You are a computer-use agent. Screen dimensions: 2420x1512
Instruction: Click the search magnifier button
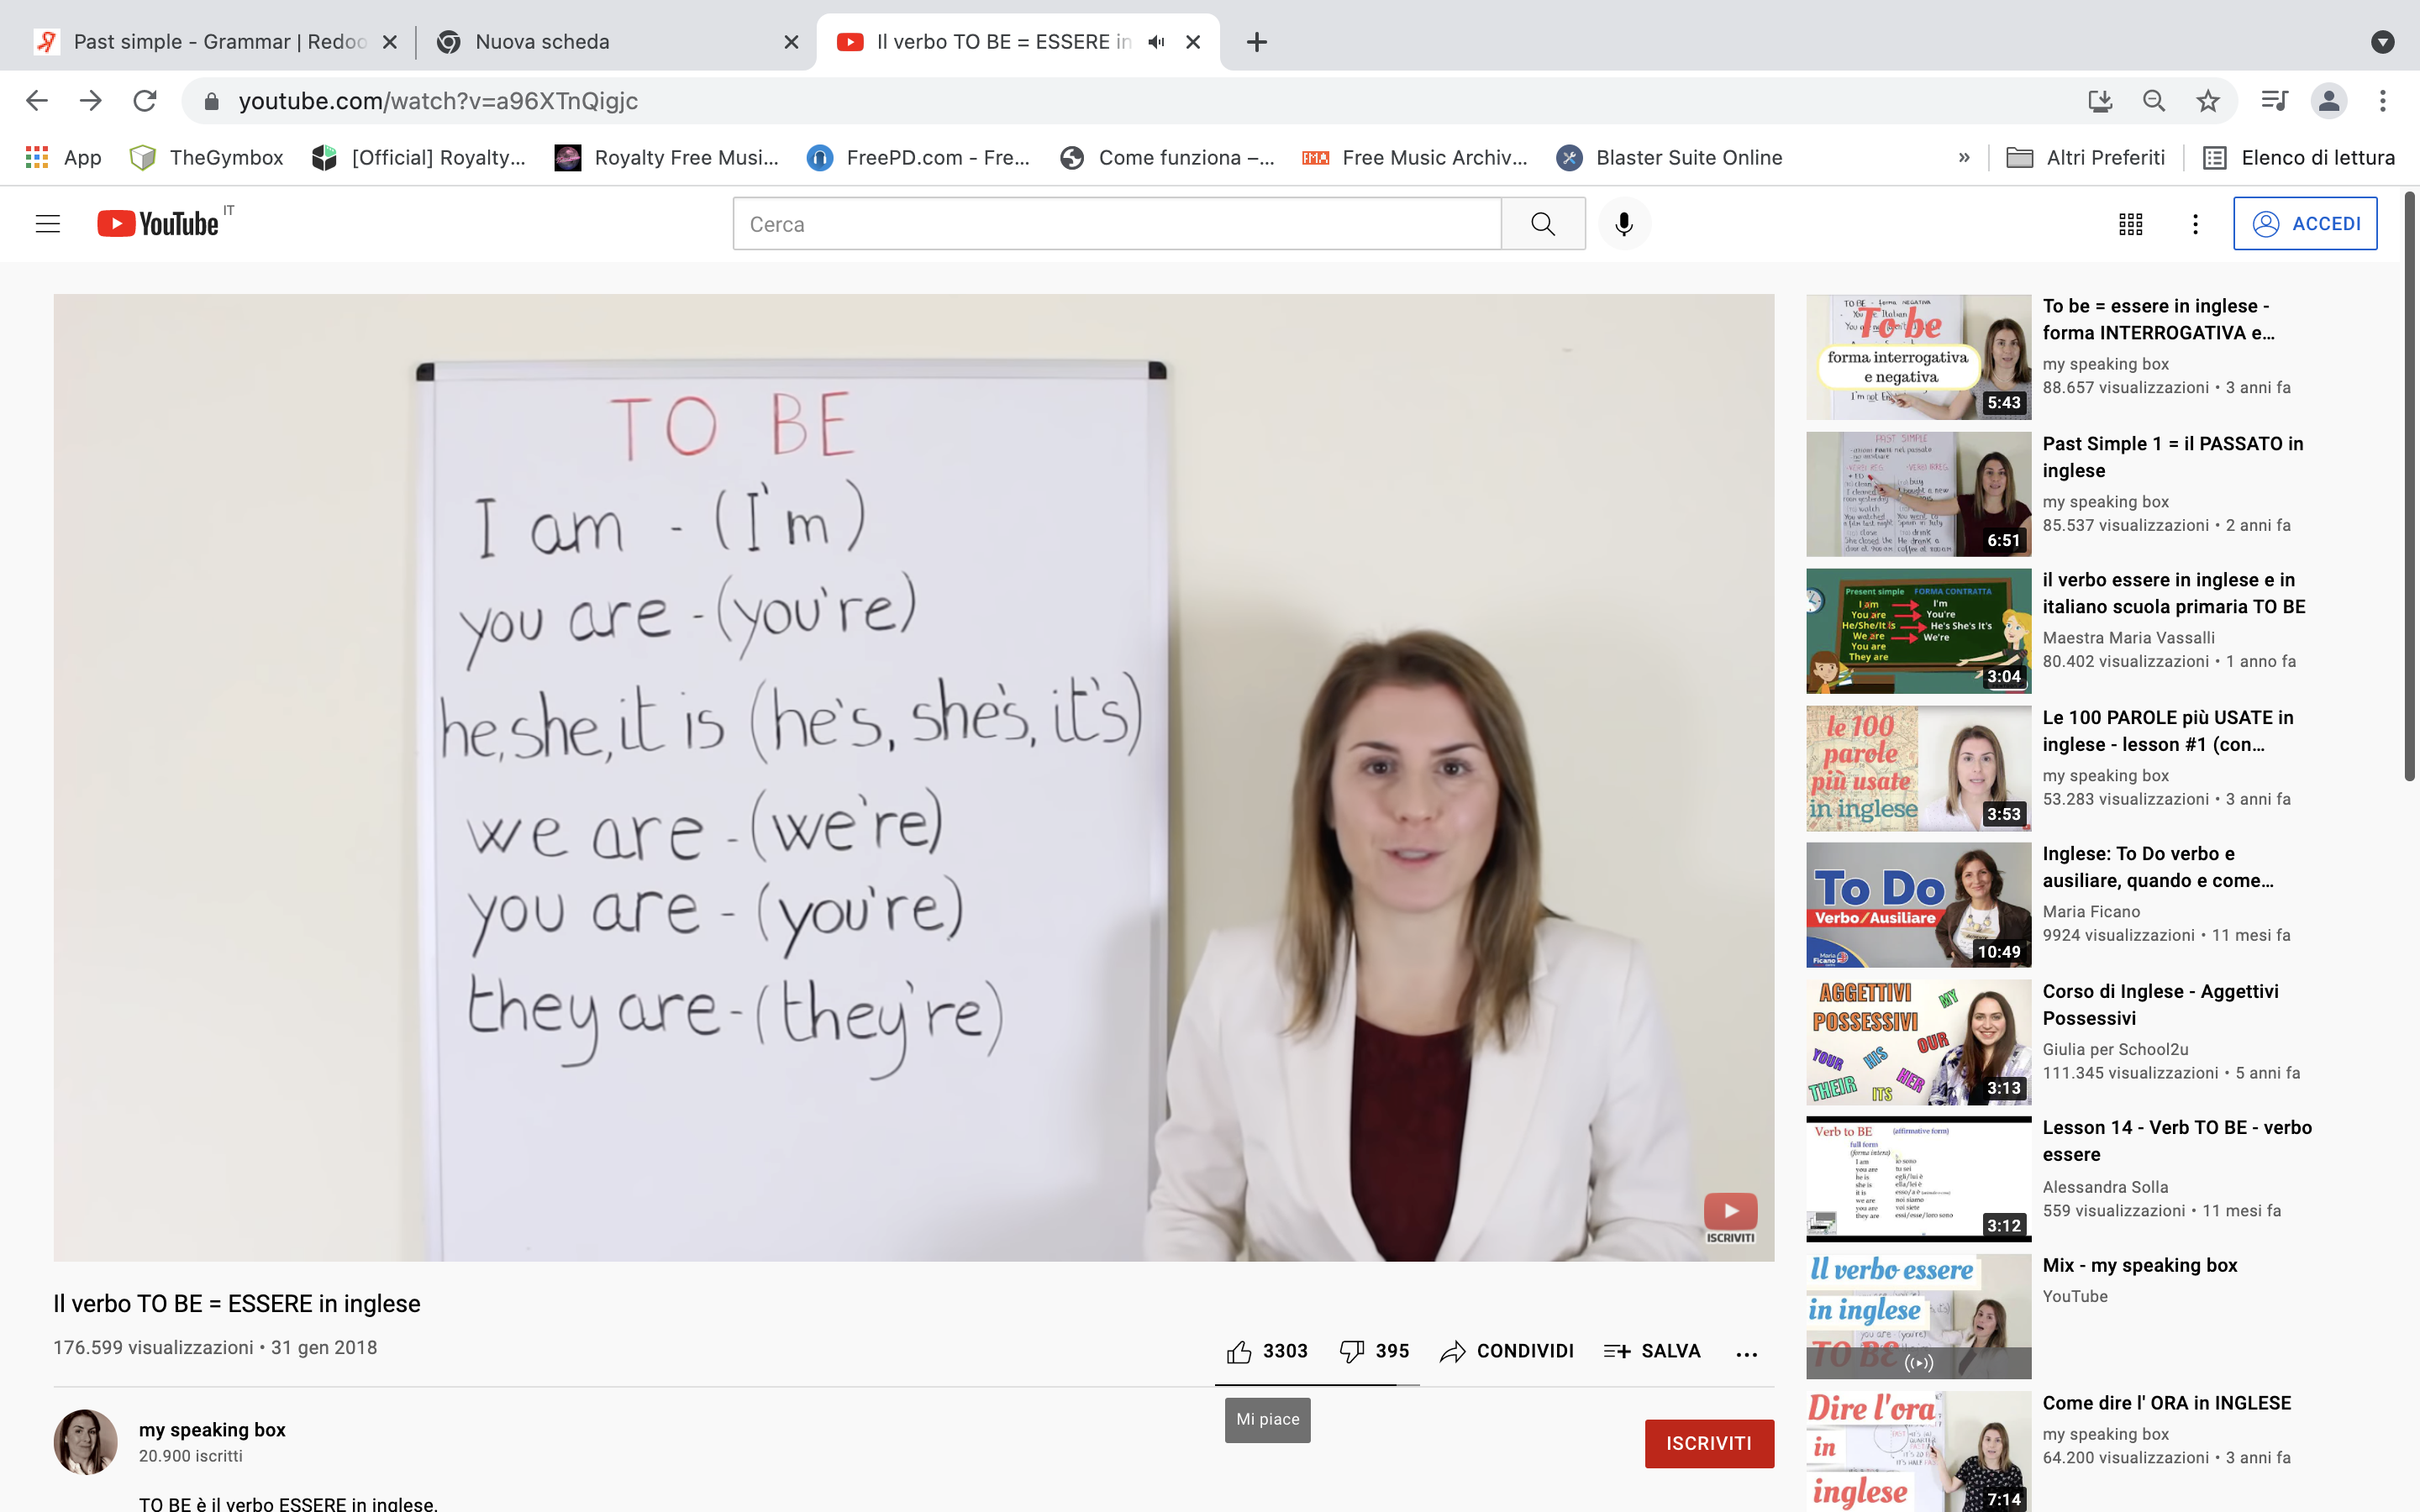(x=1543, y=224)
